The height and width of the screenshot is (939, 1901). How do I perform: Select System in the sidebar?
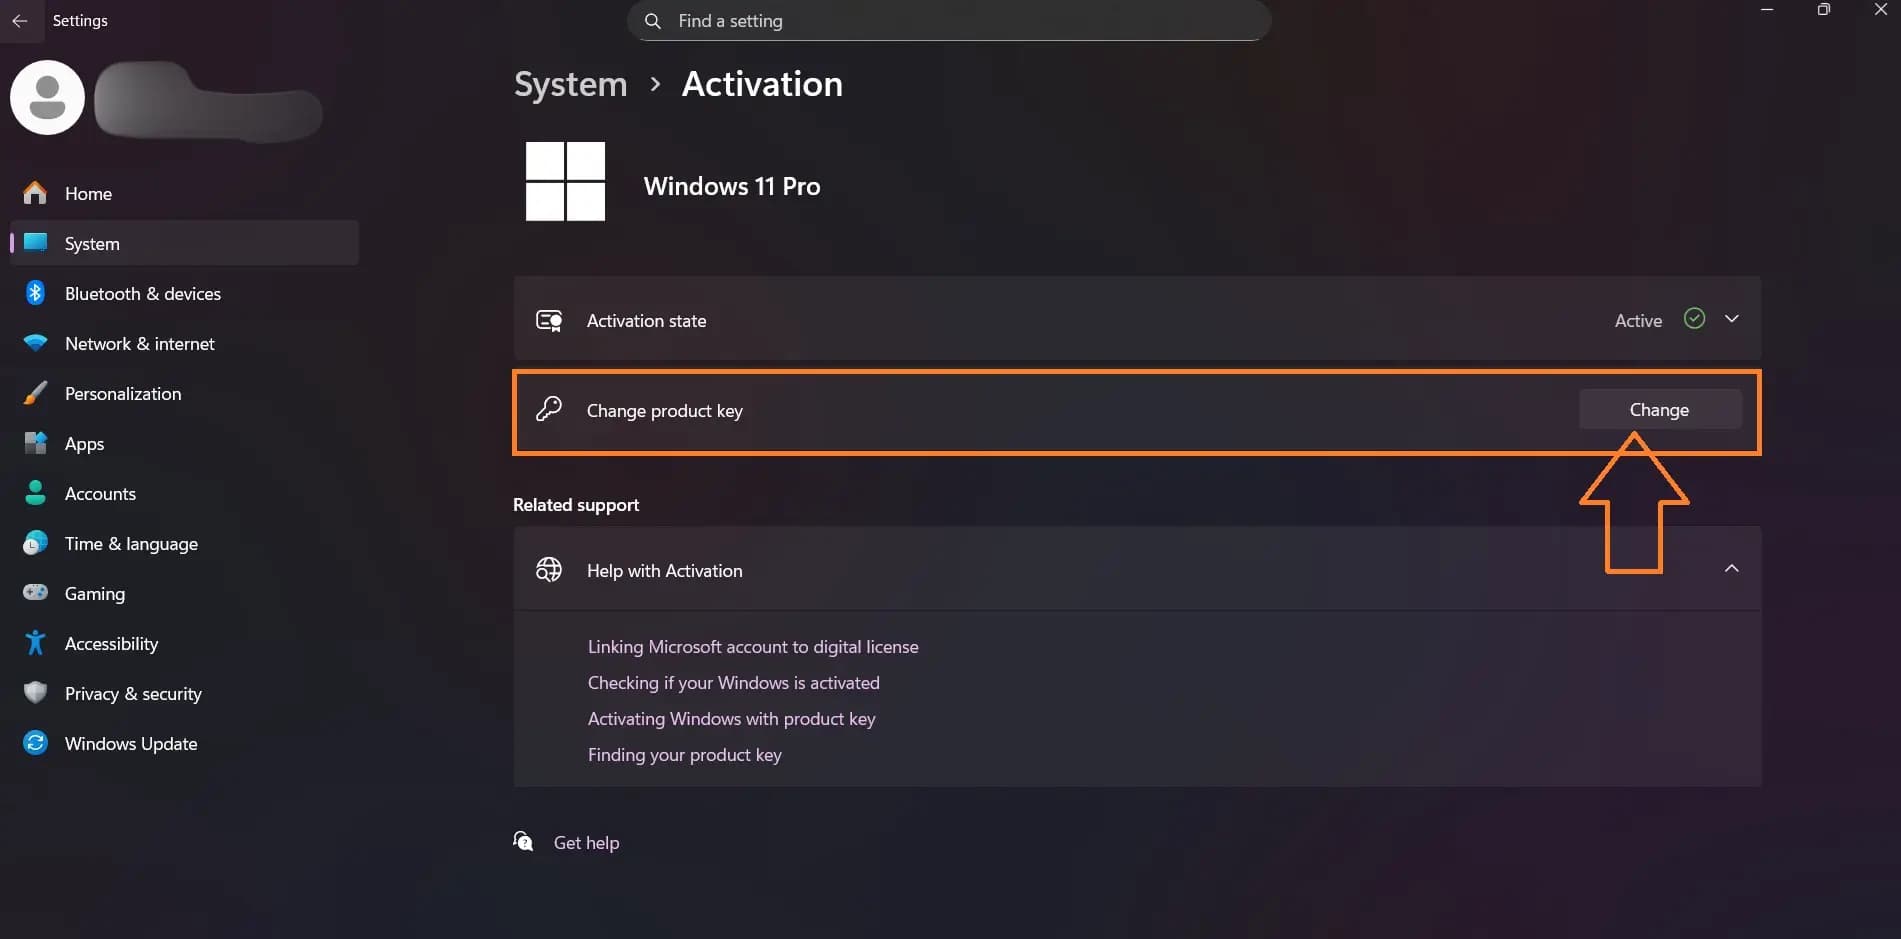click(184, 243)
